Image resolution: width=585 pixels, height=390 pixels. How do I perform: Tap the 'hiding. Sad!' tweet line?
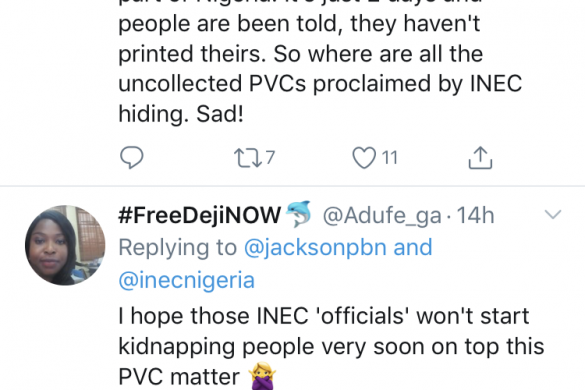181,113
